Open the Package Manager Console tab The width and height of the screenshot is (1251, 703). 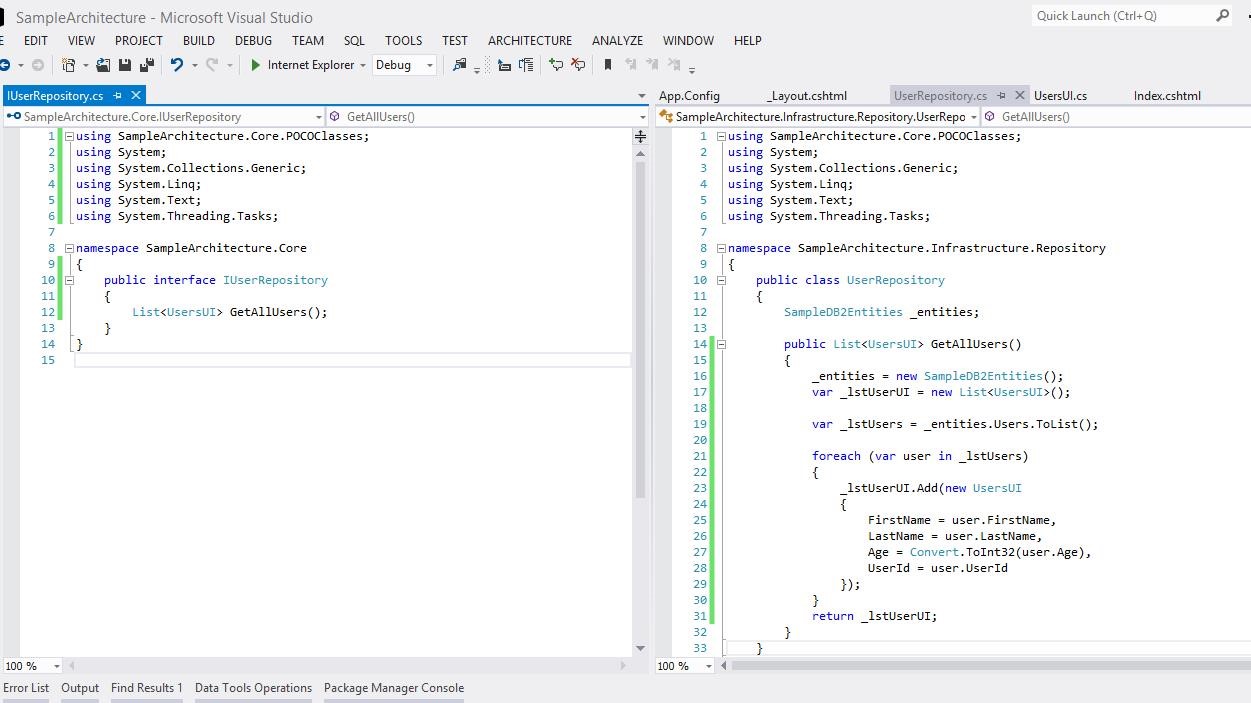point(394,688)
